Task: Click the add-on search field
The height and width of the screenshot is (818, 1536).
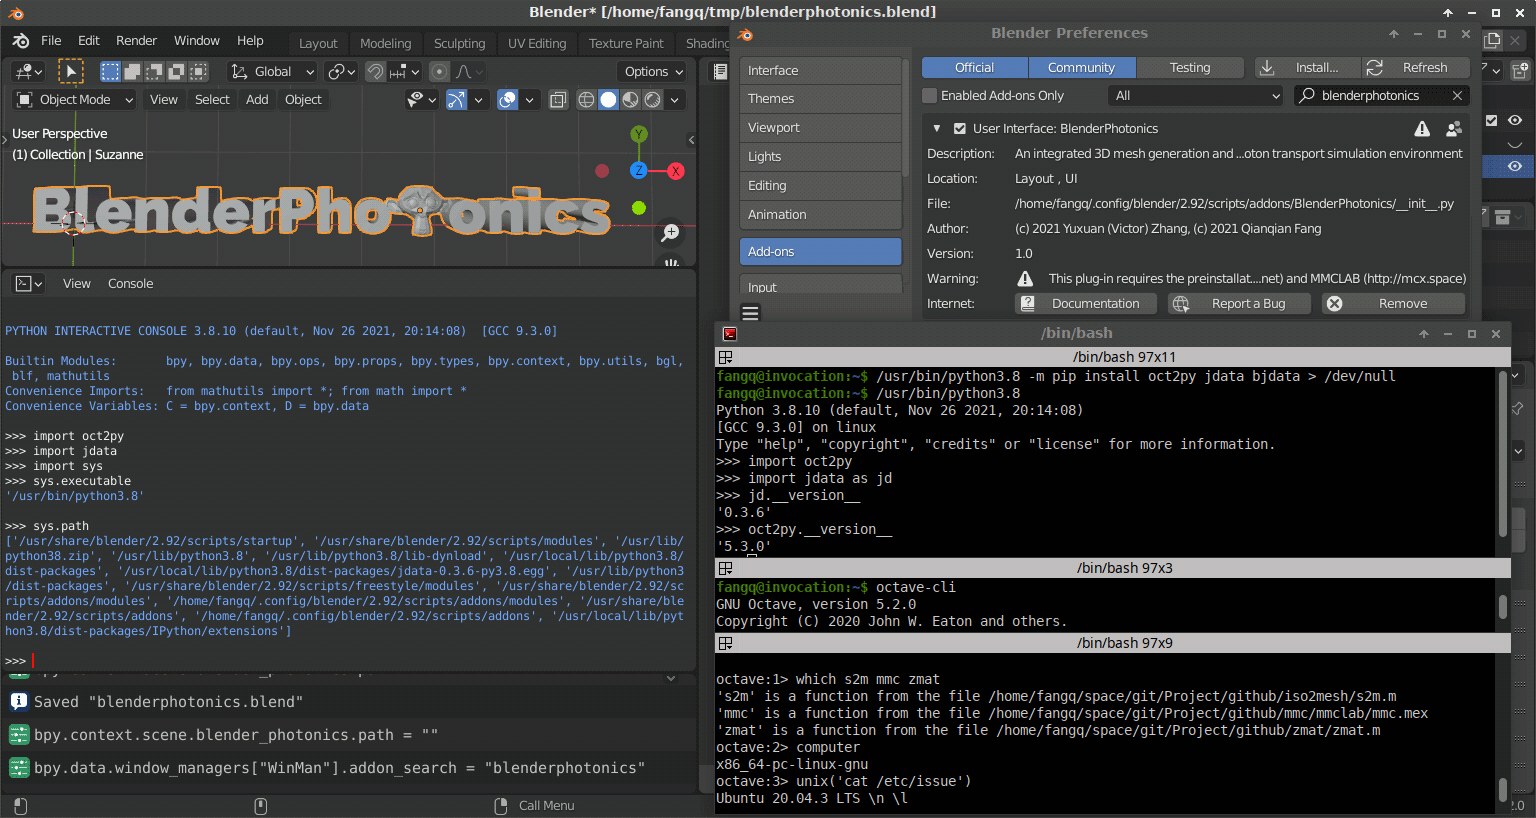Action: pyautogui.click(x=1382, y=96)
